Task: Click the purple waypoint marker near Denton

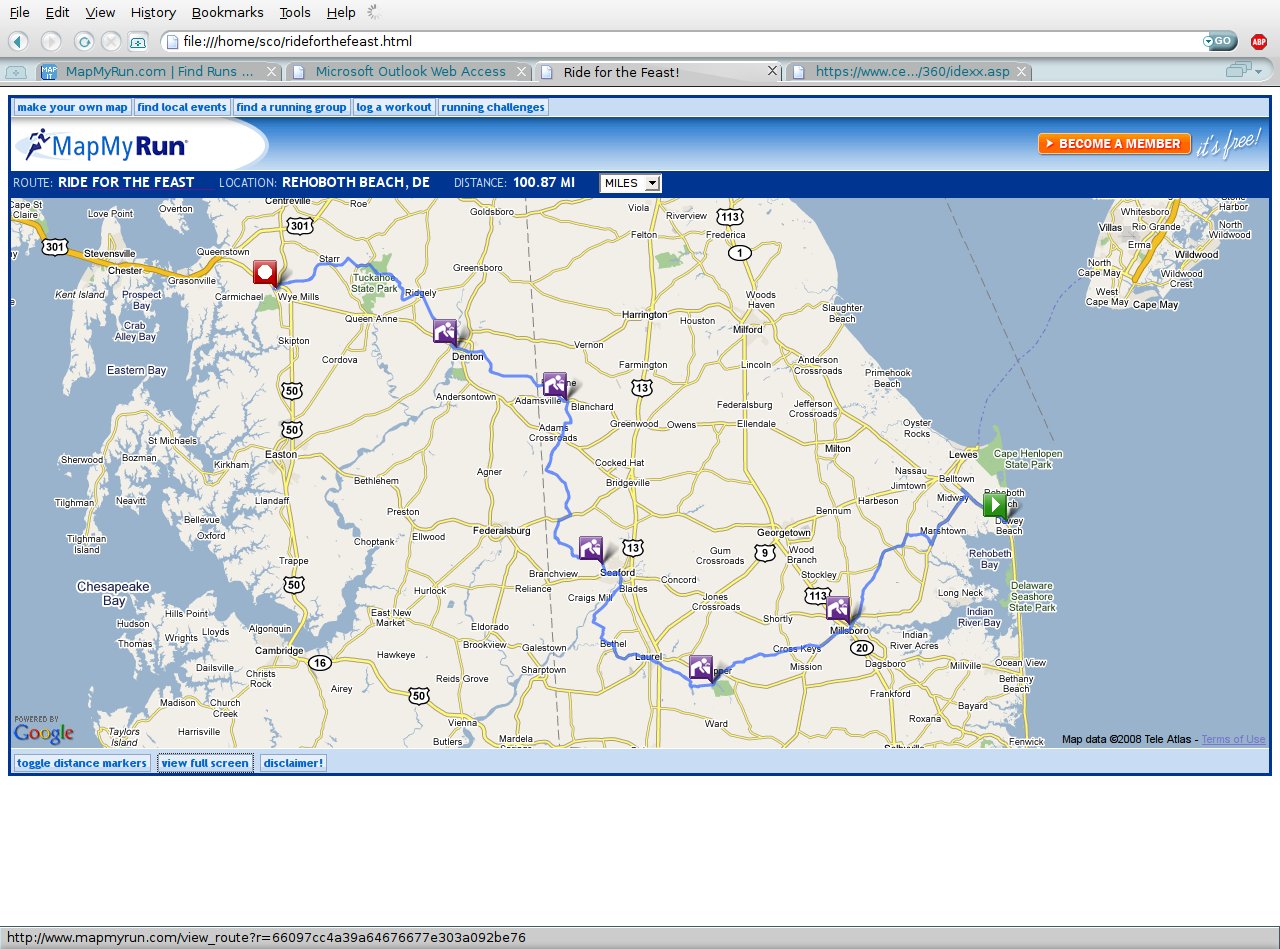Action: click(445, 331)
